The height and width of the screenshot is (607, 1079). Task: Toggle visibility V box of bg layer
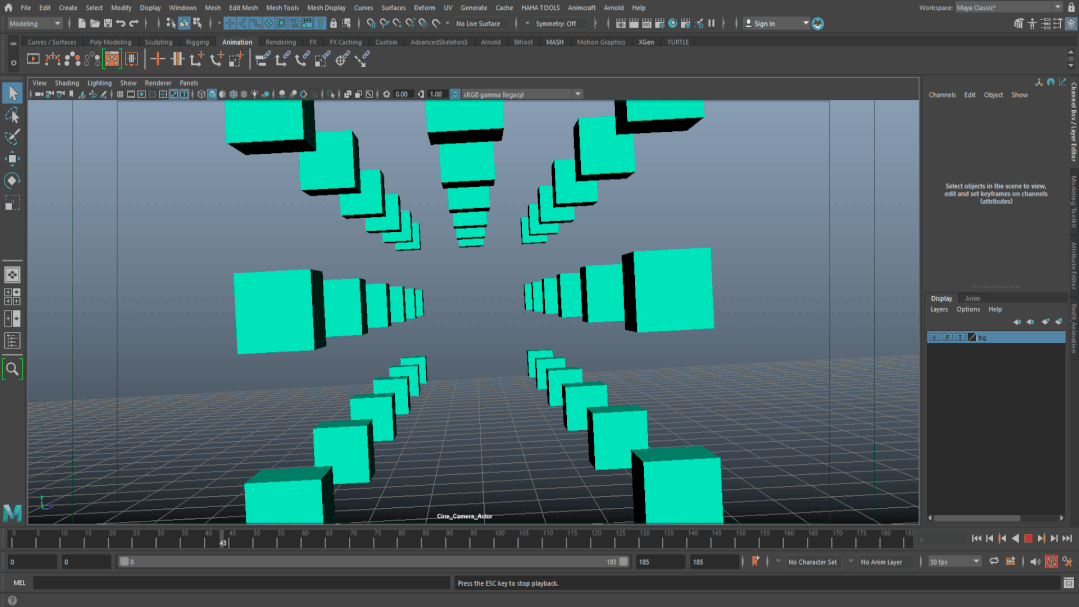(x=934, y=338)
